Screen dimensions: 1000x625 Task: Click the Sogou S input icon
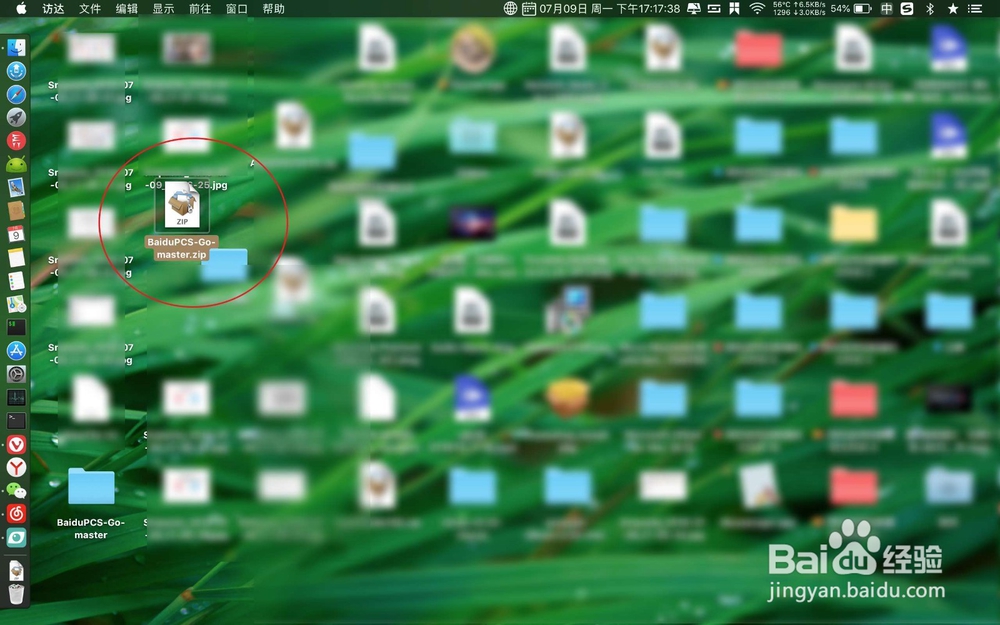[x=907, y=8]
